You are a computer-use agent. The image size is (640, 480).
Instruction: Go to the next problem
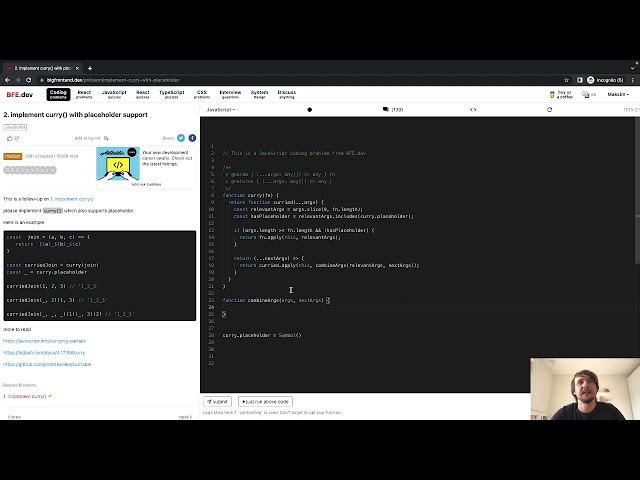185,417
